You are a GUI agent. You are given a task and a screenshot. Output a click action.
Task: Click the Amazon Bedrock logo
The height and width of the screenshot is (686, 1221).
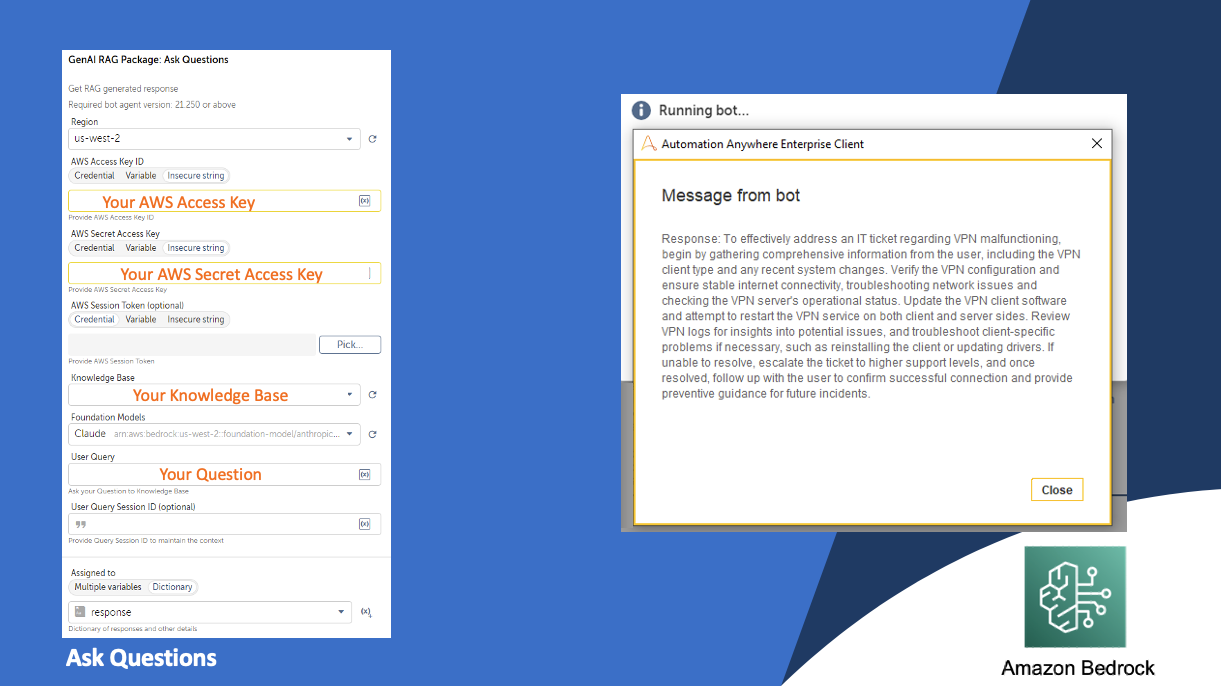point(1075,597)
